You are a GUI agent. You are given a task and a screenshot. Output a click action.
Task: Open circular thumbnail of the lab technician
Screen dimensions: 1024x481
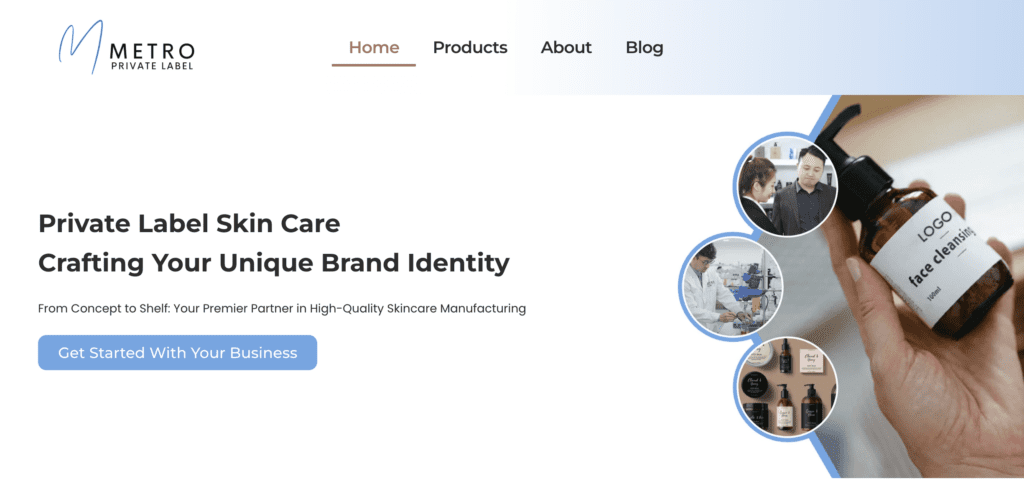[730, 287]
